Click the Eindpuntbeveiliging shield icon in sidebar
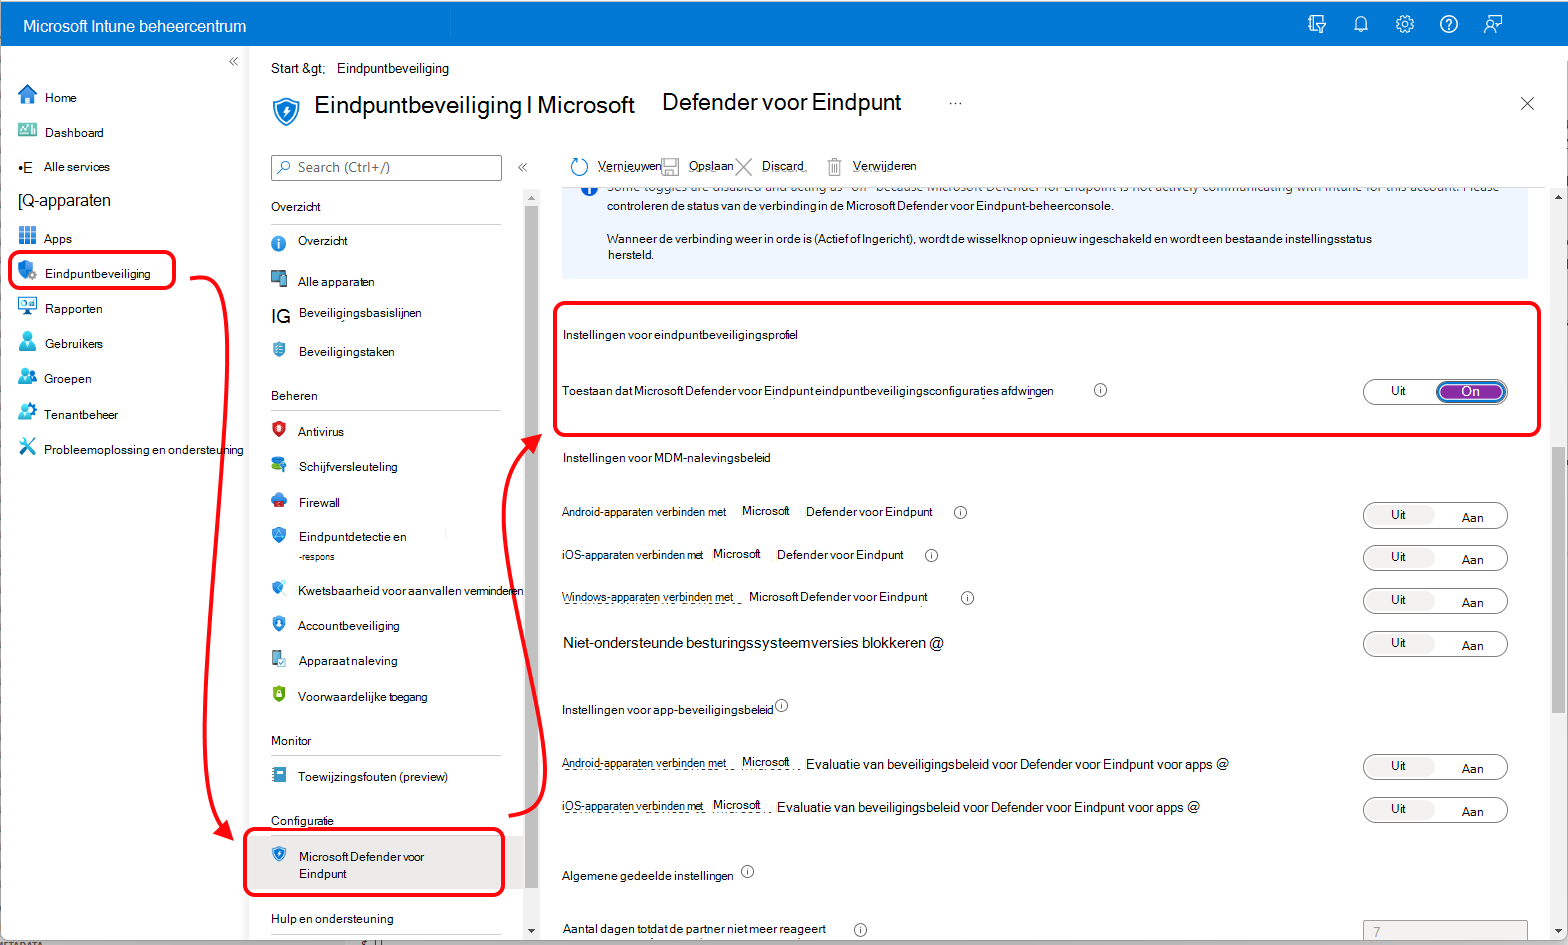This screenshot has width=1568, height=945. pyautogui.click(x=28, y=271)
